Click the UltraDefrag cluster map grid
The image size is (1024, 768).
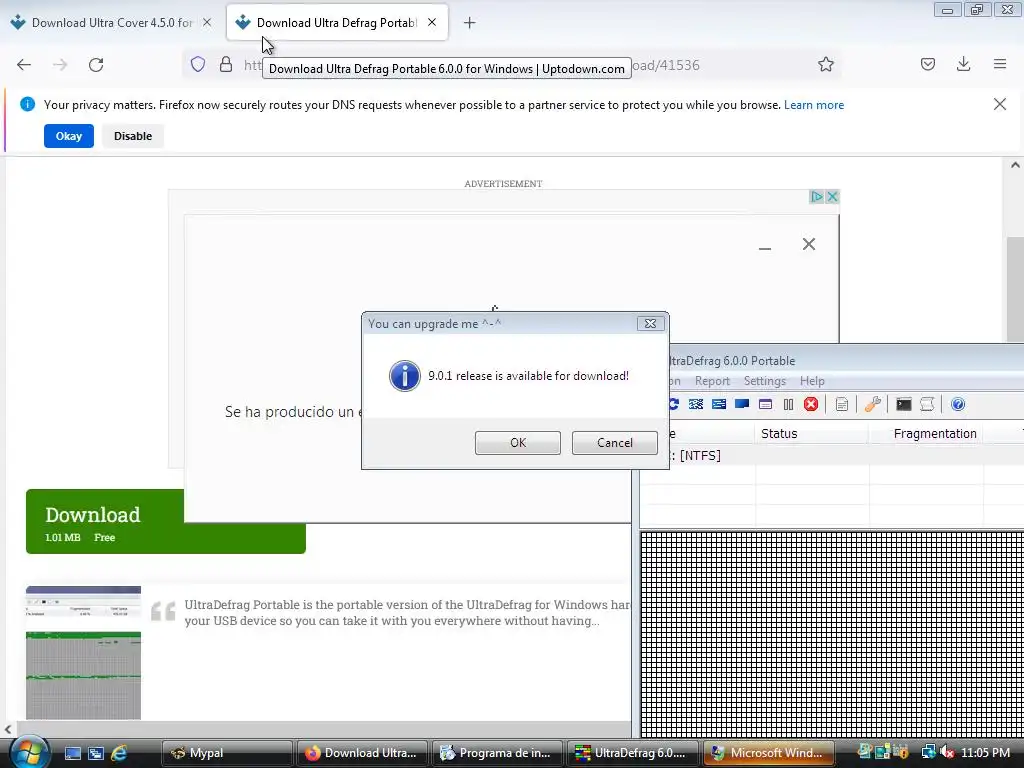point(832,635)
